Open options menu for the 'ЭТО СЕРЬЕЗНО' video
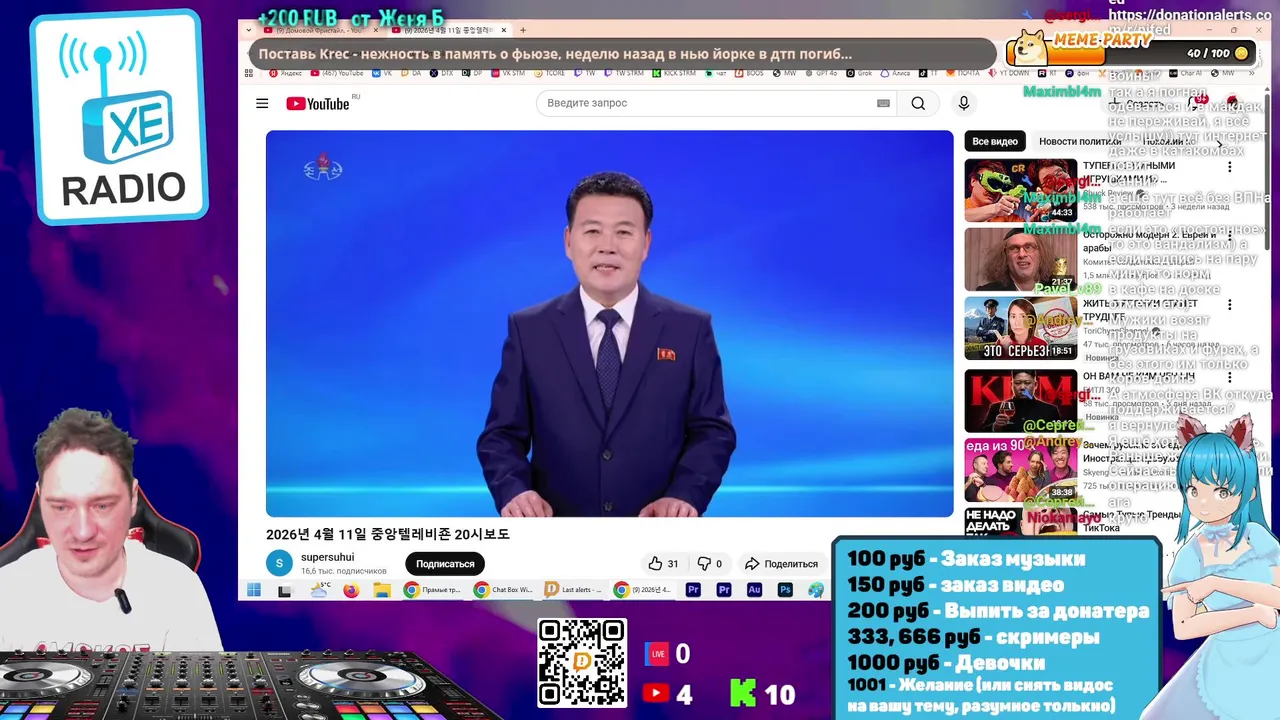 click(1230, 305)
